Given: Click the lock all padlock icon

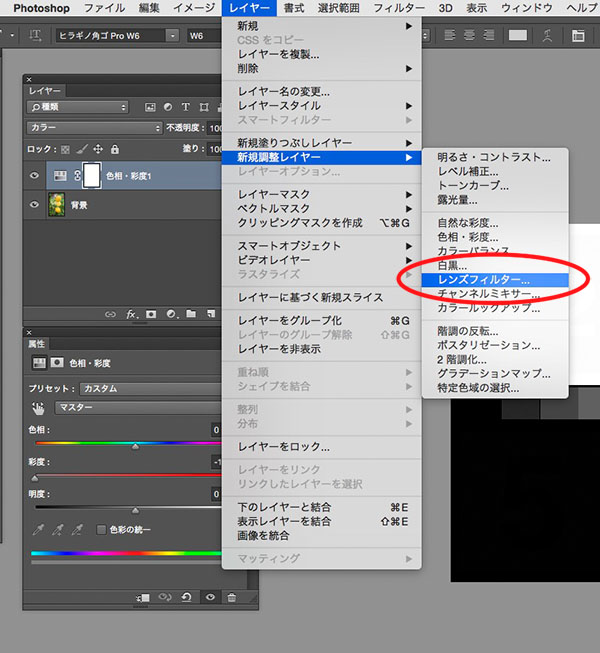Looking at the screenshot, I should tap(115, 149).
